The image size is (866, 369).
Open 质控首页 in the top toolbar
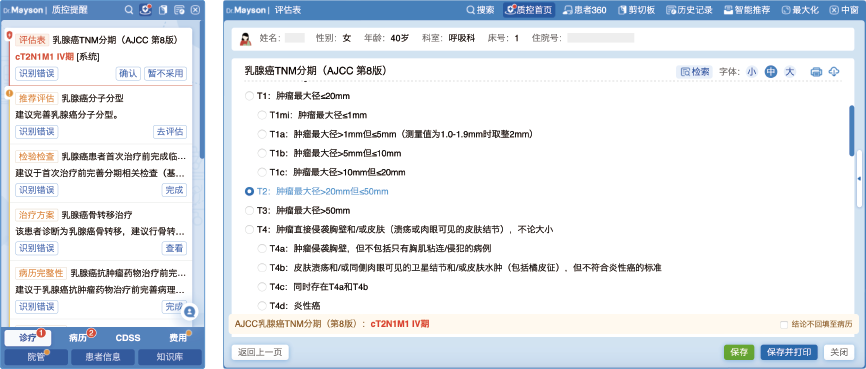[x=529, y=9]
